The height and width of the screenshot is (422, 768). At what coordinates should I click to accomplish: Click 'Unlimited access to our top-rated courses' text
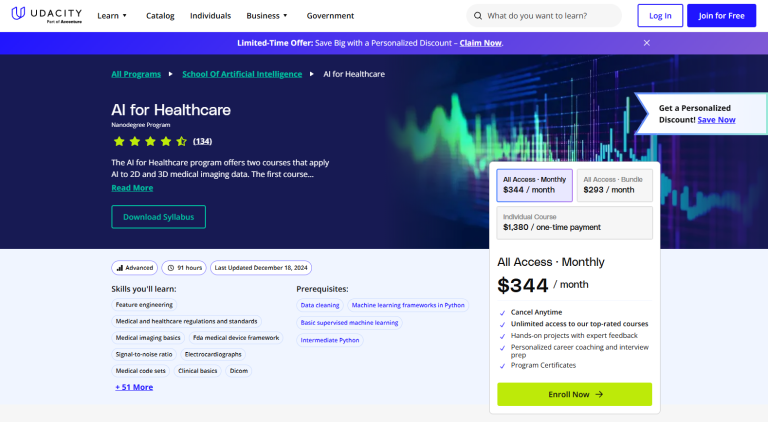(x=579, y=324)
